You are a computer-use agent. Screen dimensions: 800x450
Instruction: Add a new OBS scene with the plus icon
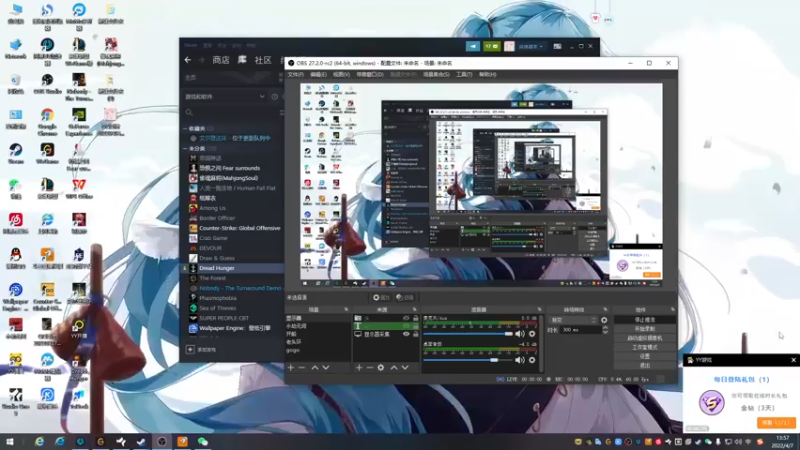point(291,367)
